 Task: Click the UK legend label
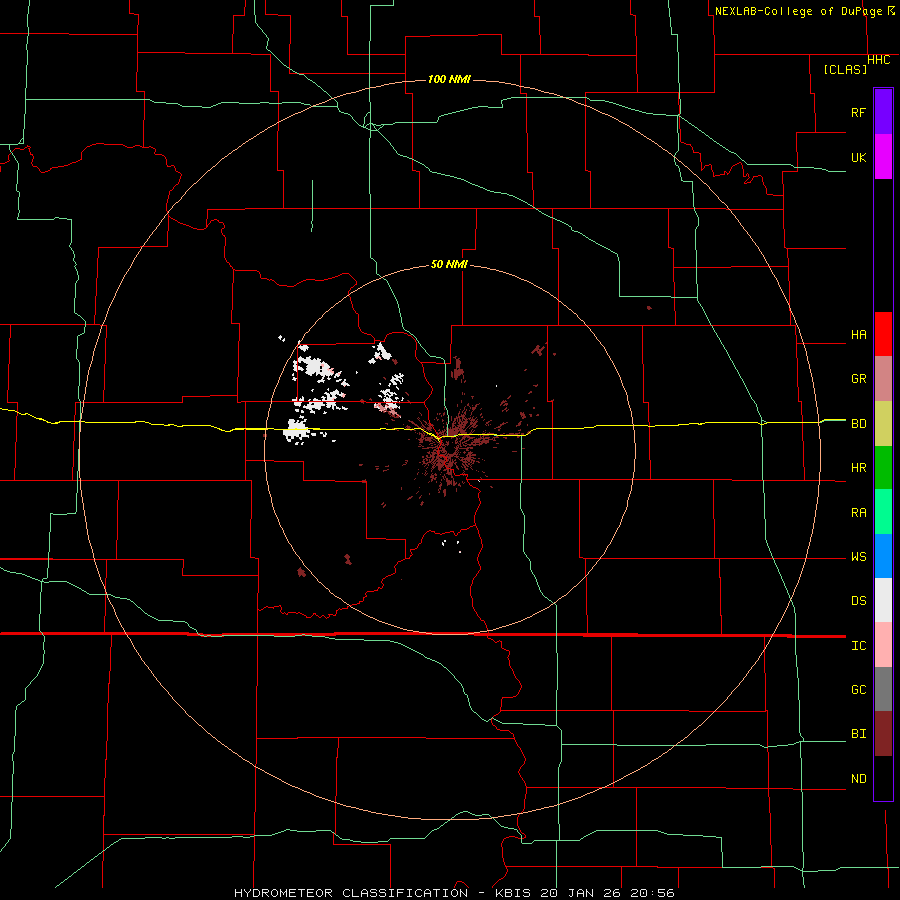tap(858, 157)
